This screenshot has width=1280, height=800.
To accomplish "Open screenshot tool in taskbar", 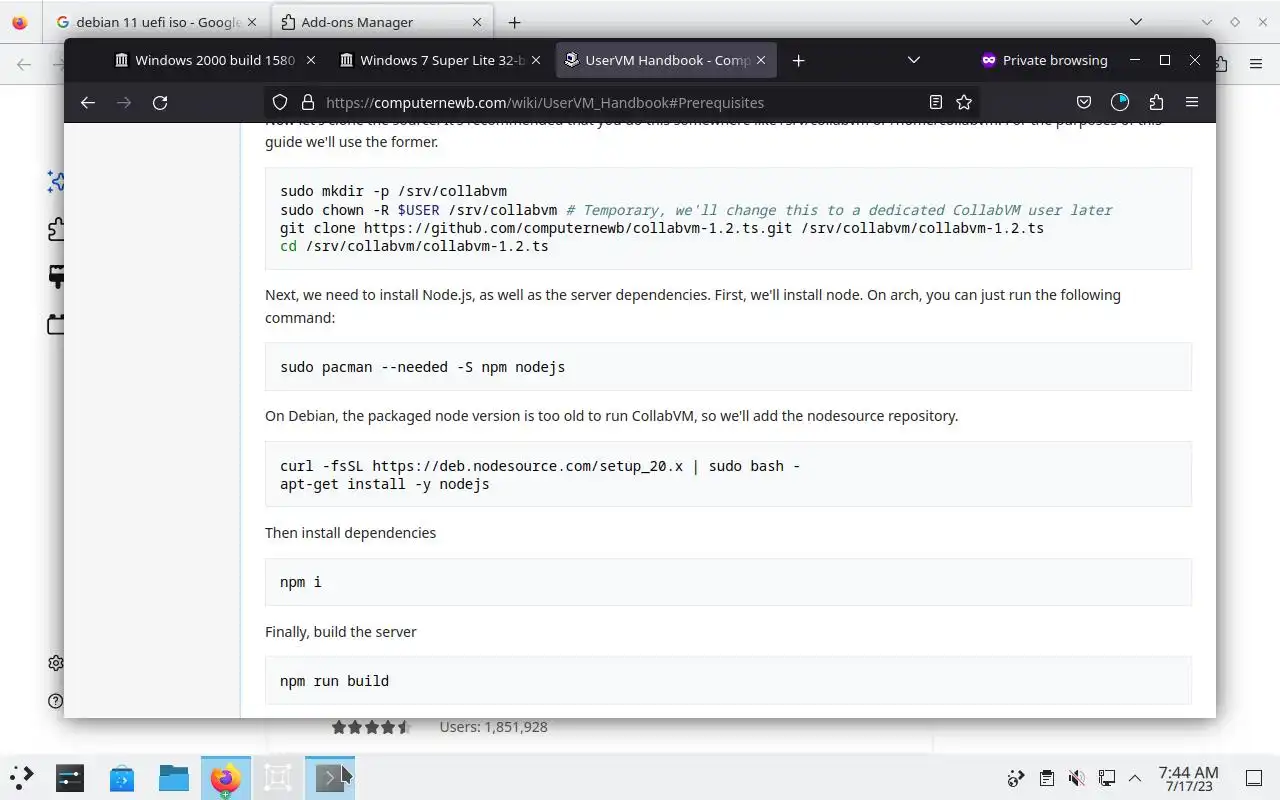I will pos(278,777).
